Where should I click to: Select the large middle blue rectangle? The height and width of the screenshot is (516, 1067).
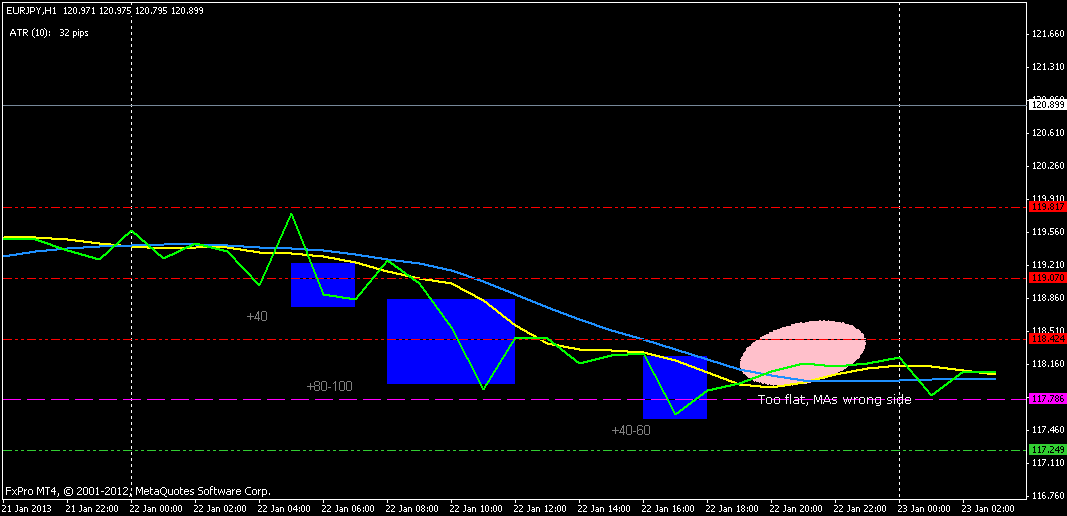tap(450, 341)
